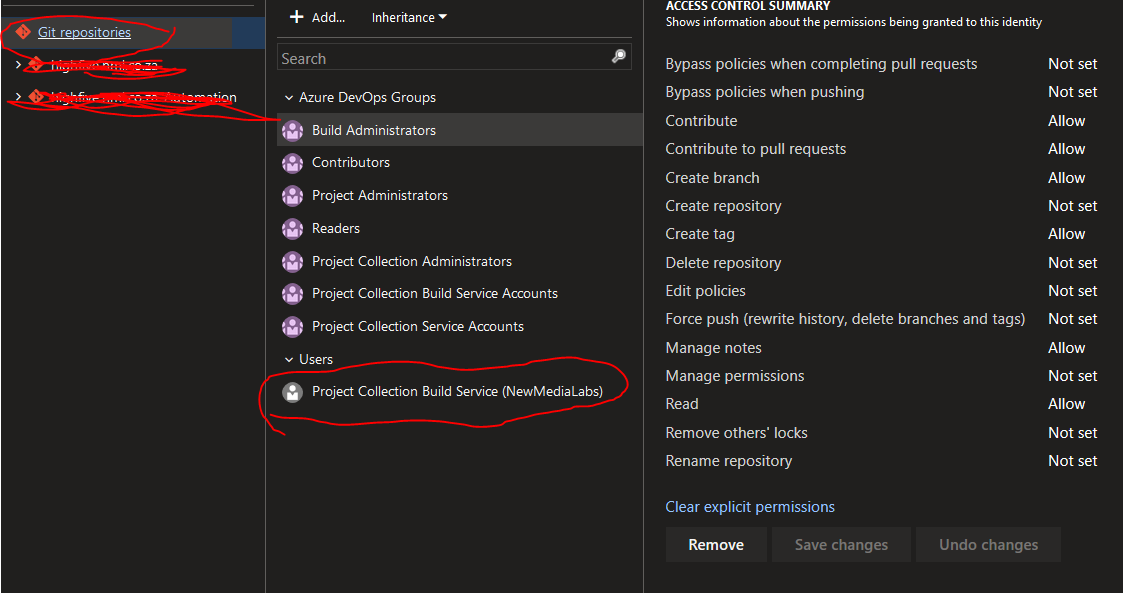Click the Git repositories icon
1123x593 pixels.
click(23, 33)
